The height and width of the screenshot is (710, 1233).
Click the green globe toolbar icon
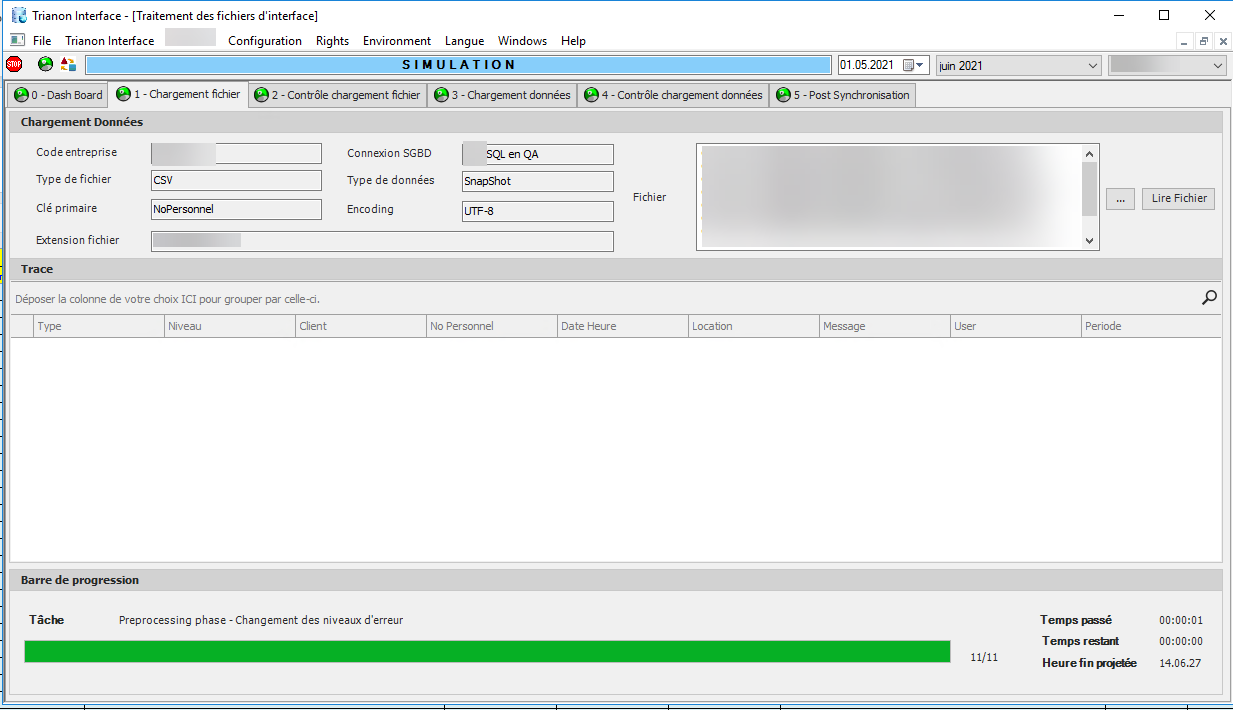[x=45, y=65]
